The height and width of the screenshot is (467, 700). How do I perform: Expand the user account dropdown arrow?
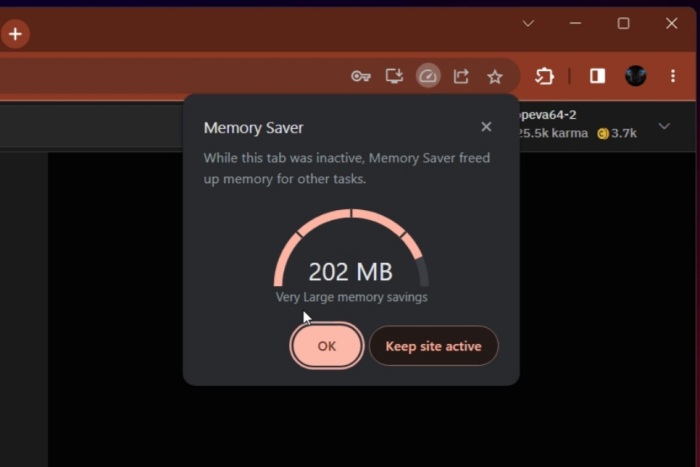664,126
